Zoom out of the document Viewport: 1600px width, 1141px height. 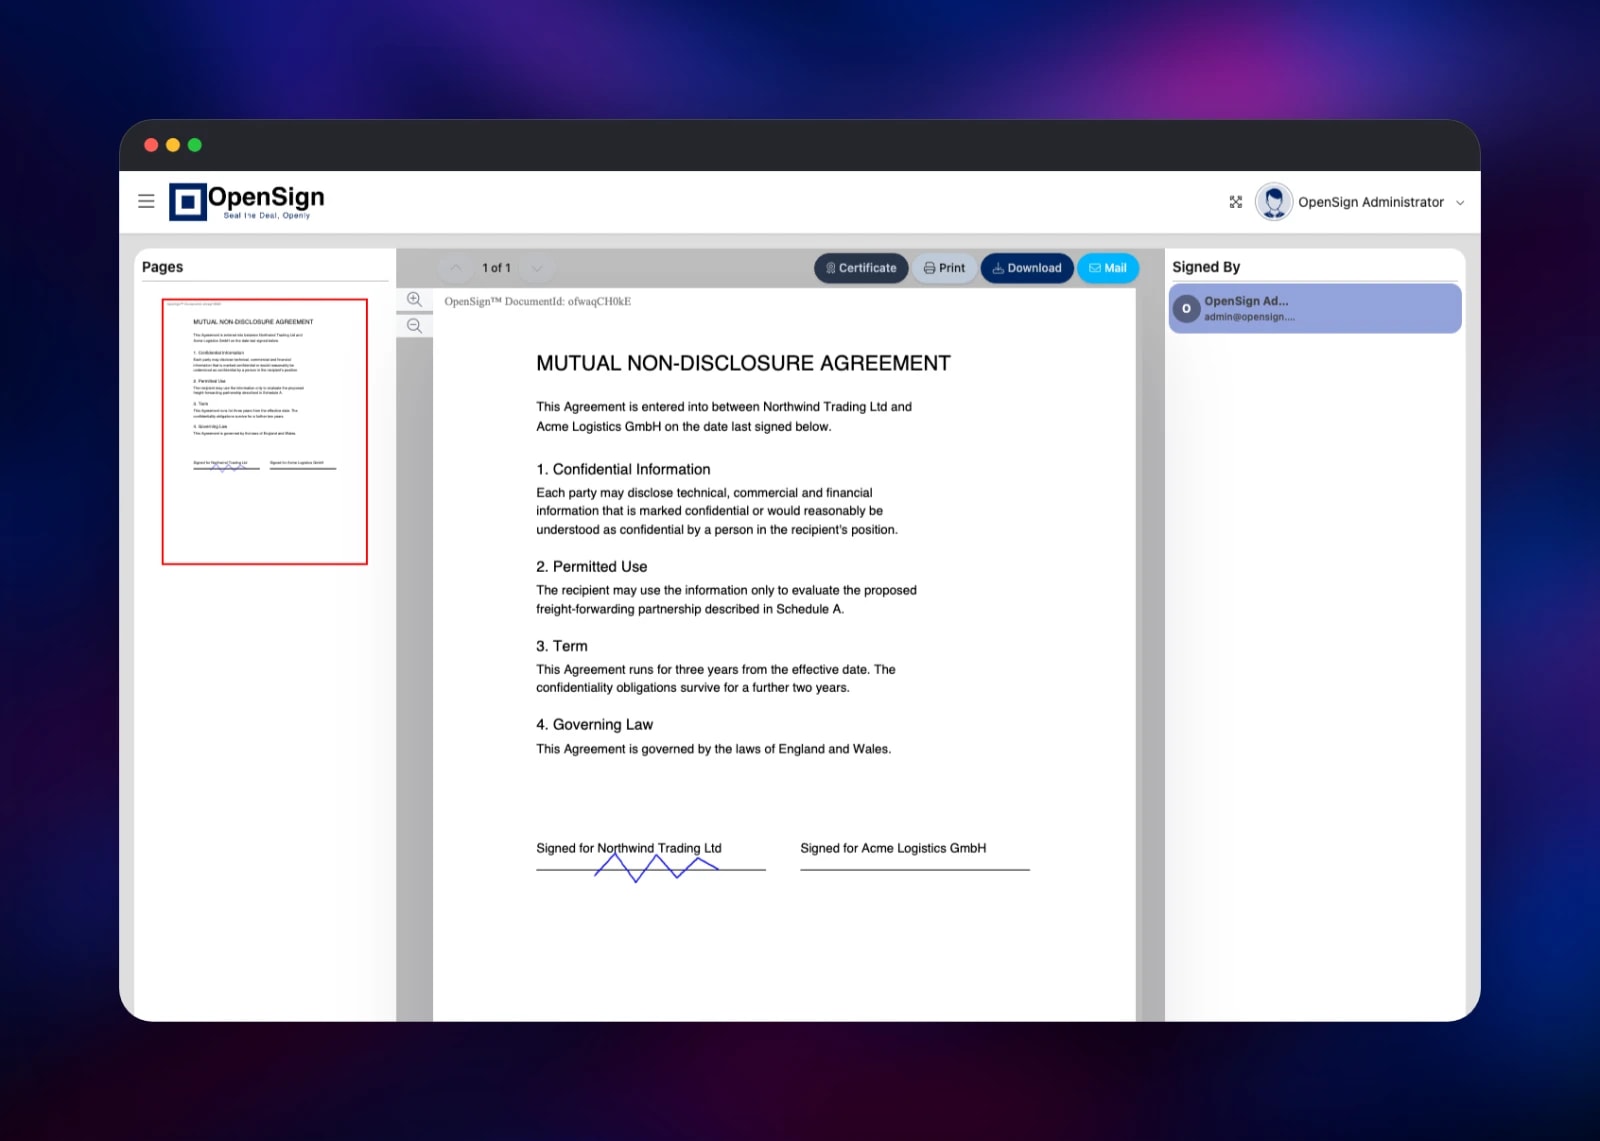pyautogui.click(x=415, y=326)
